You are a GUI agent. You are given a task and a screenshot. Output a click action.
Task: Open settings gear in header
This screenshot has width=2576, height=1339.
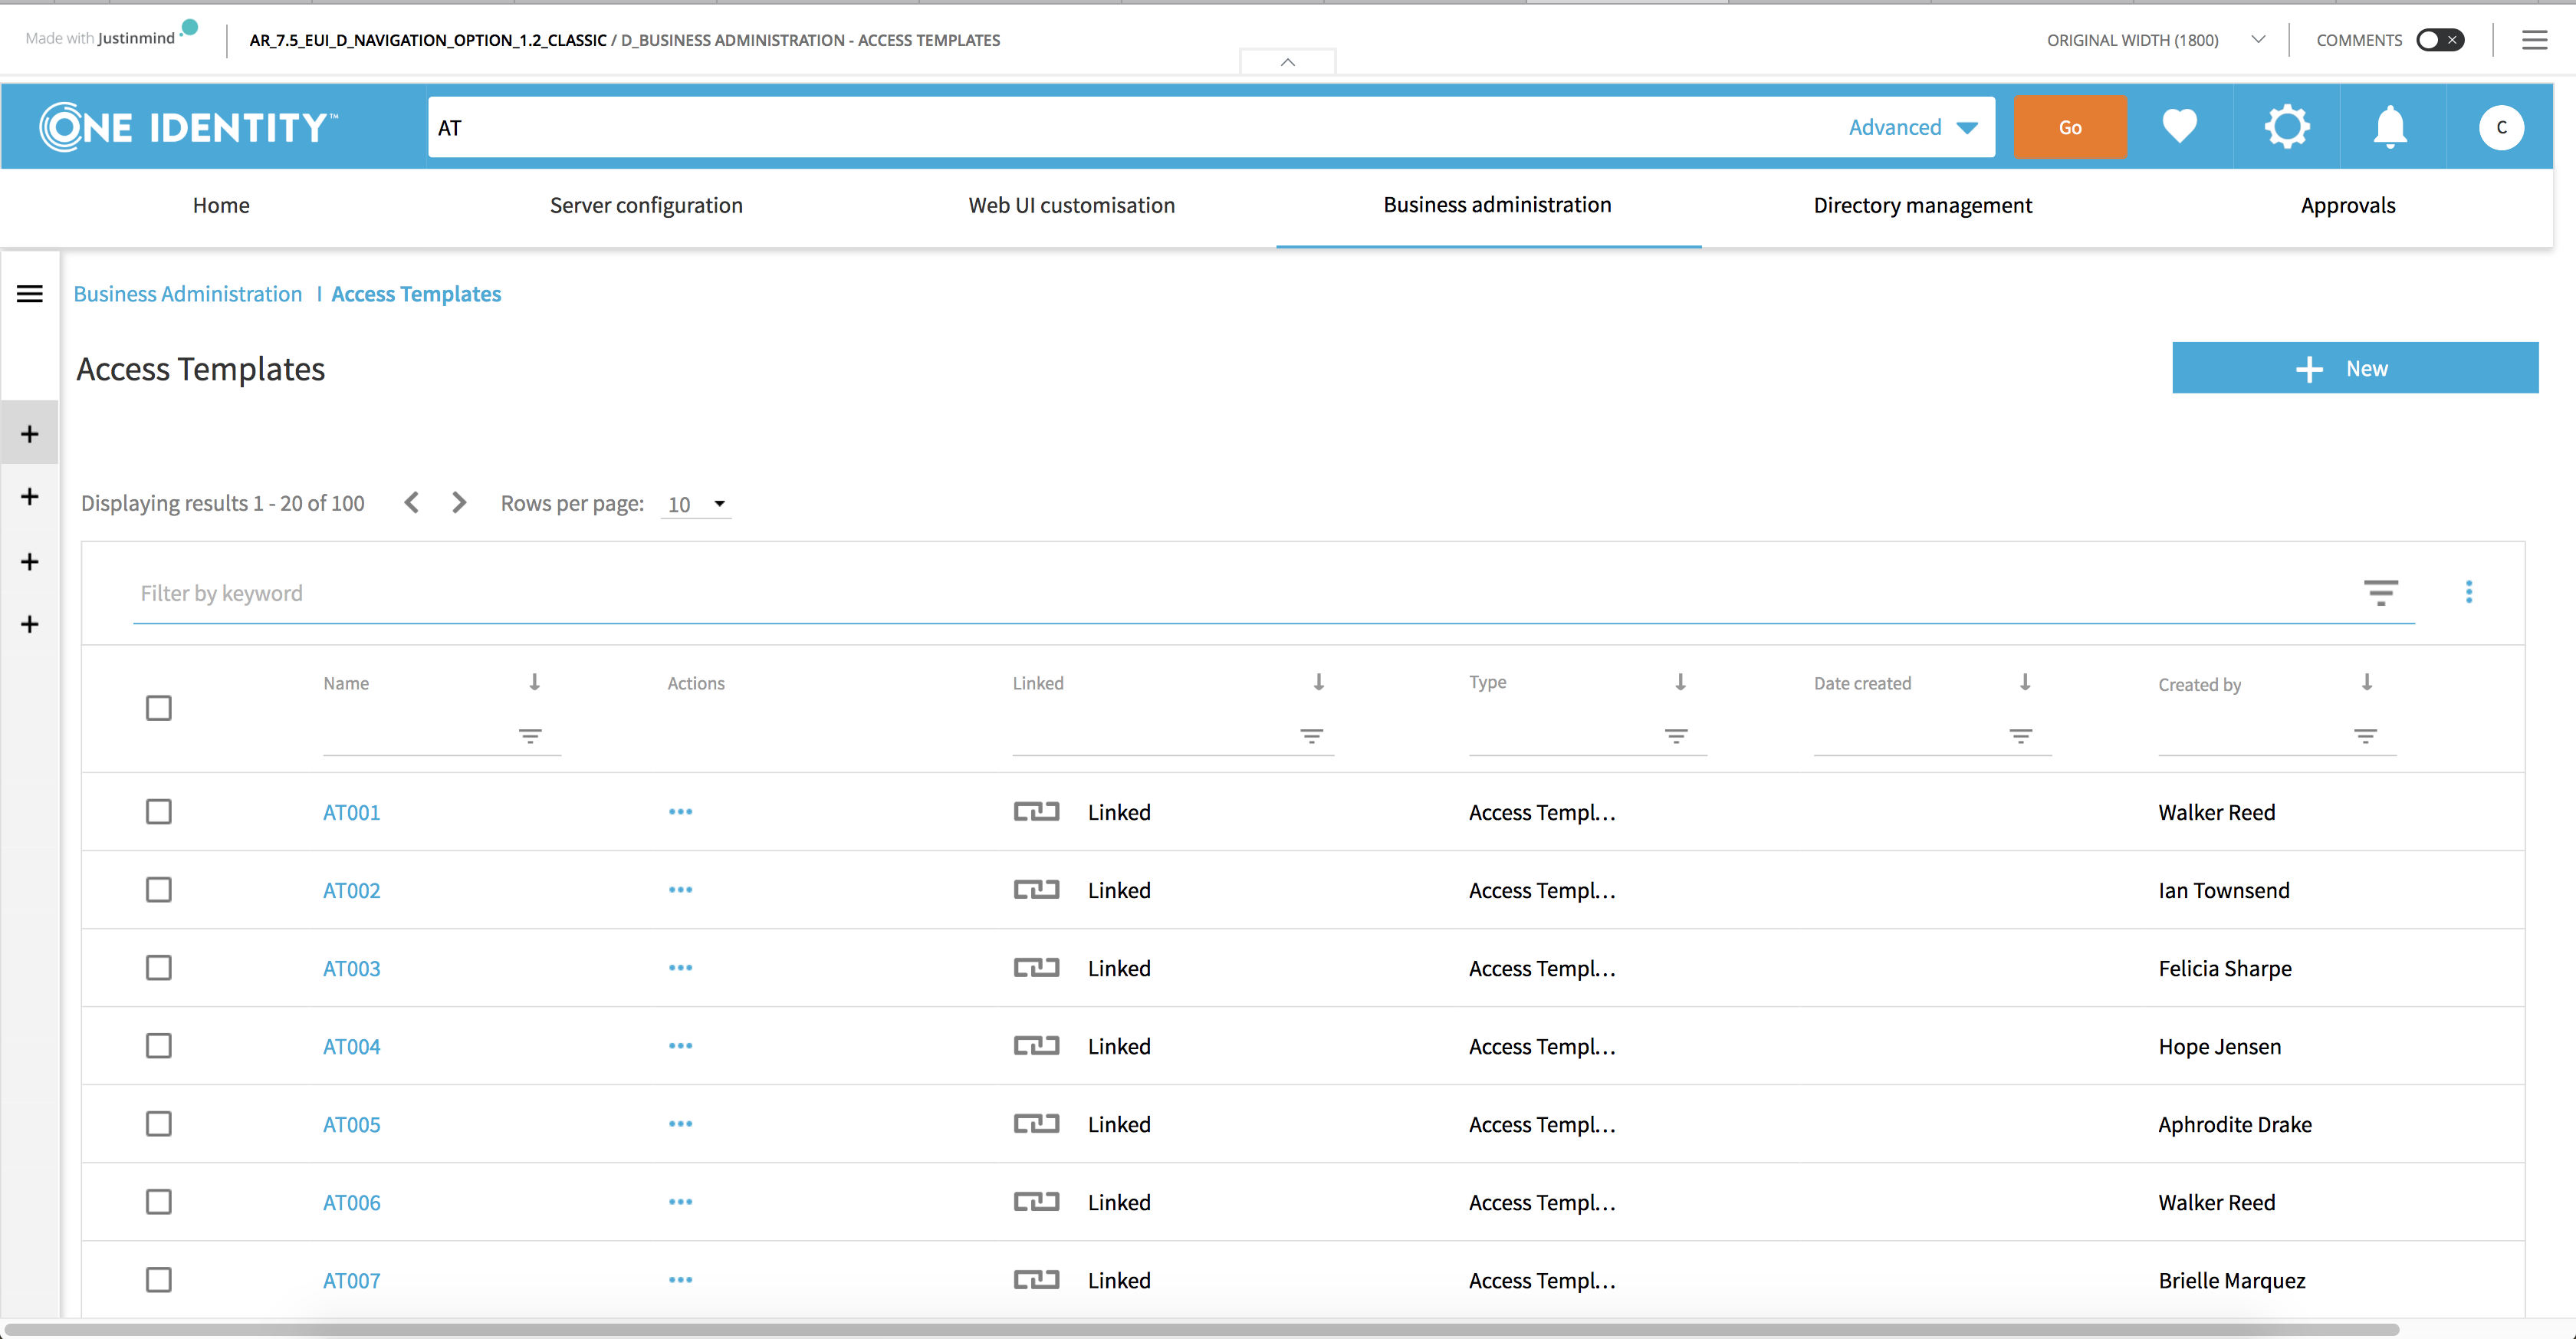[2287, 127]
